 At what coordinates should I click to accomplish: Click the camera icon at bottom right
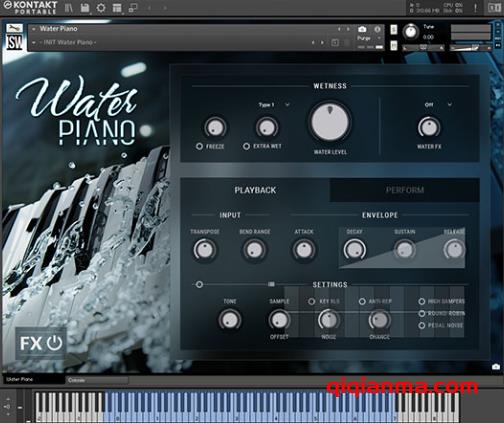[x=496, y=367]
